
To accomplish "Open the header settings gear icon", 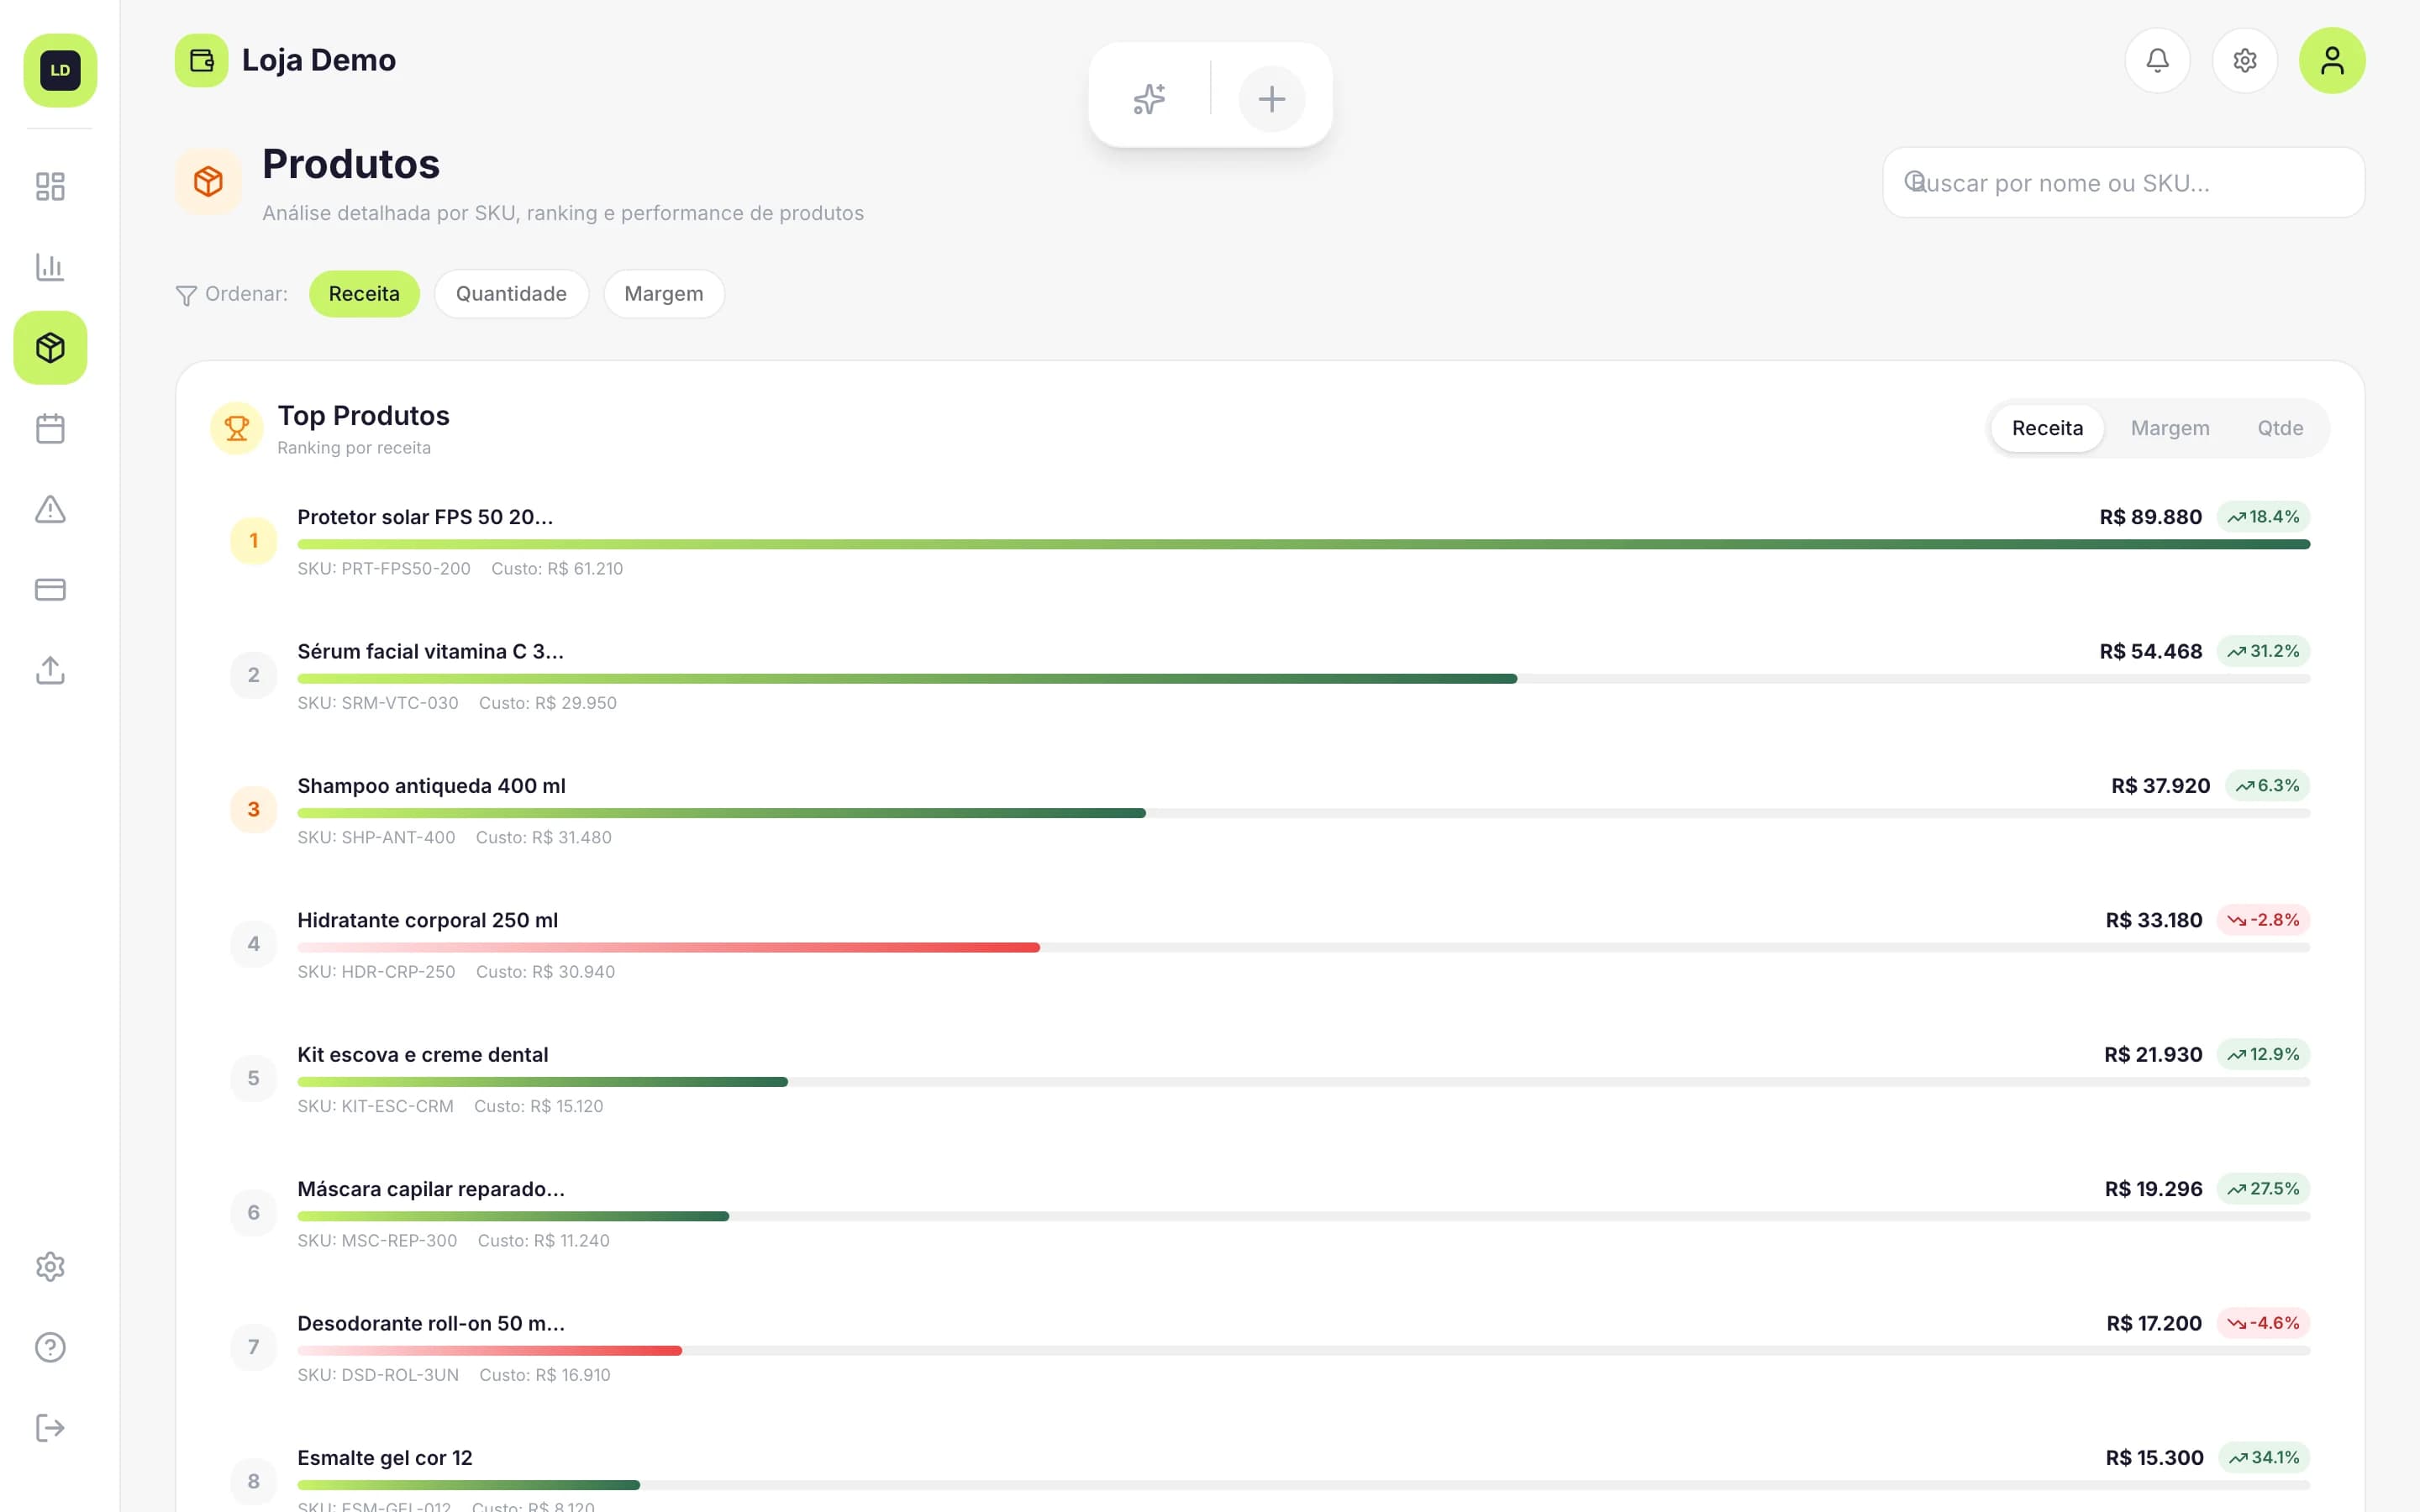I will coord(2245,61).
